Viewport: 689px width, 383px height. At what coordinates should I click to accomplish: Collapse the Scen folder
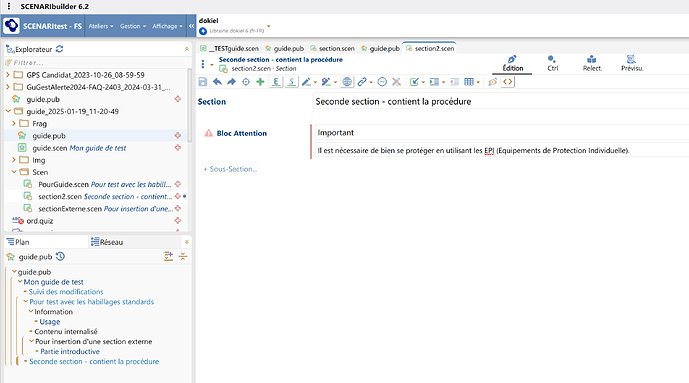(14, 172)
